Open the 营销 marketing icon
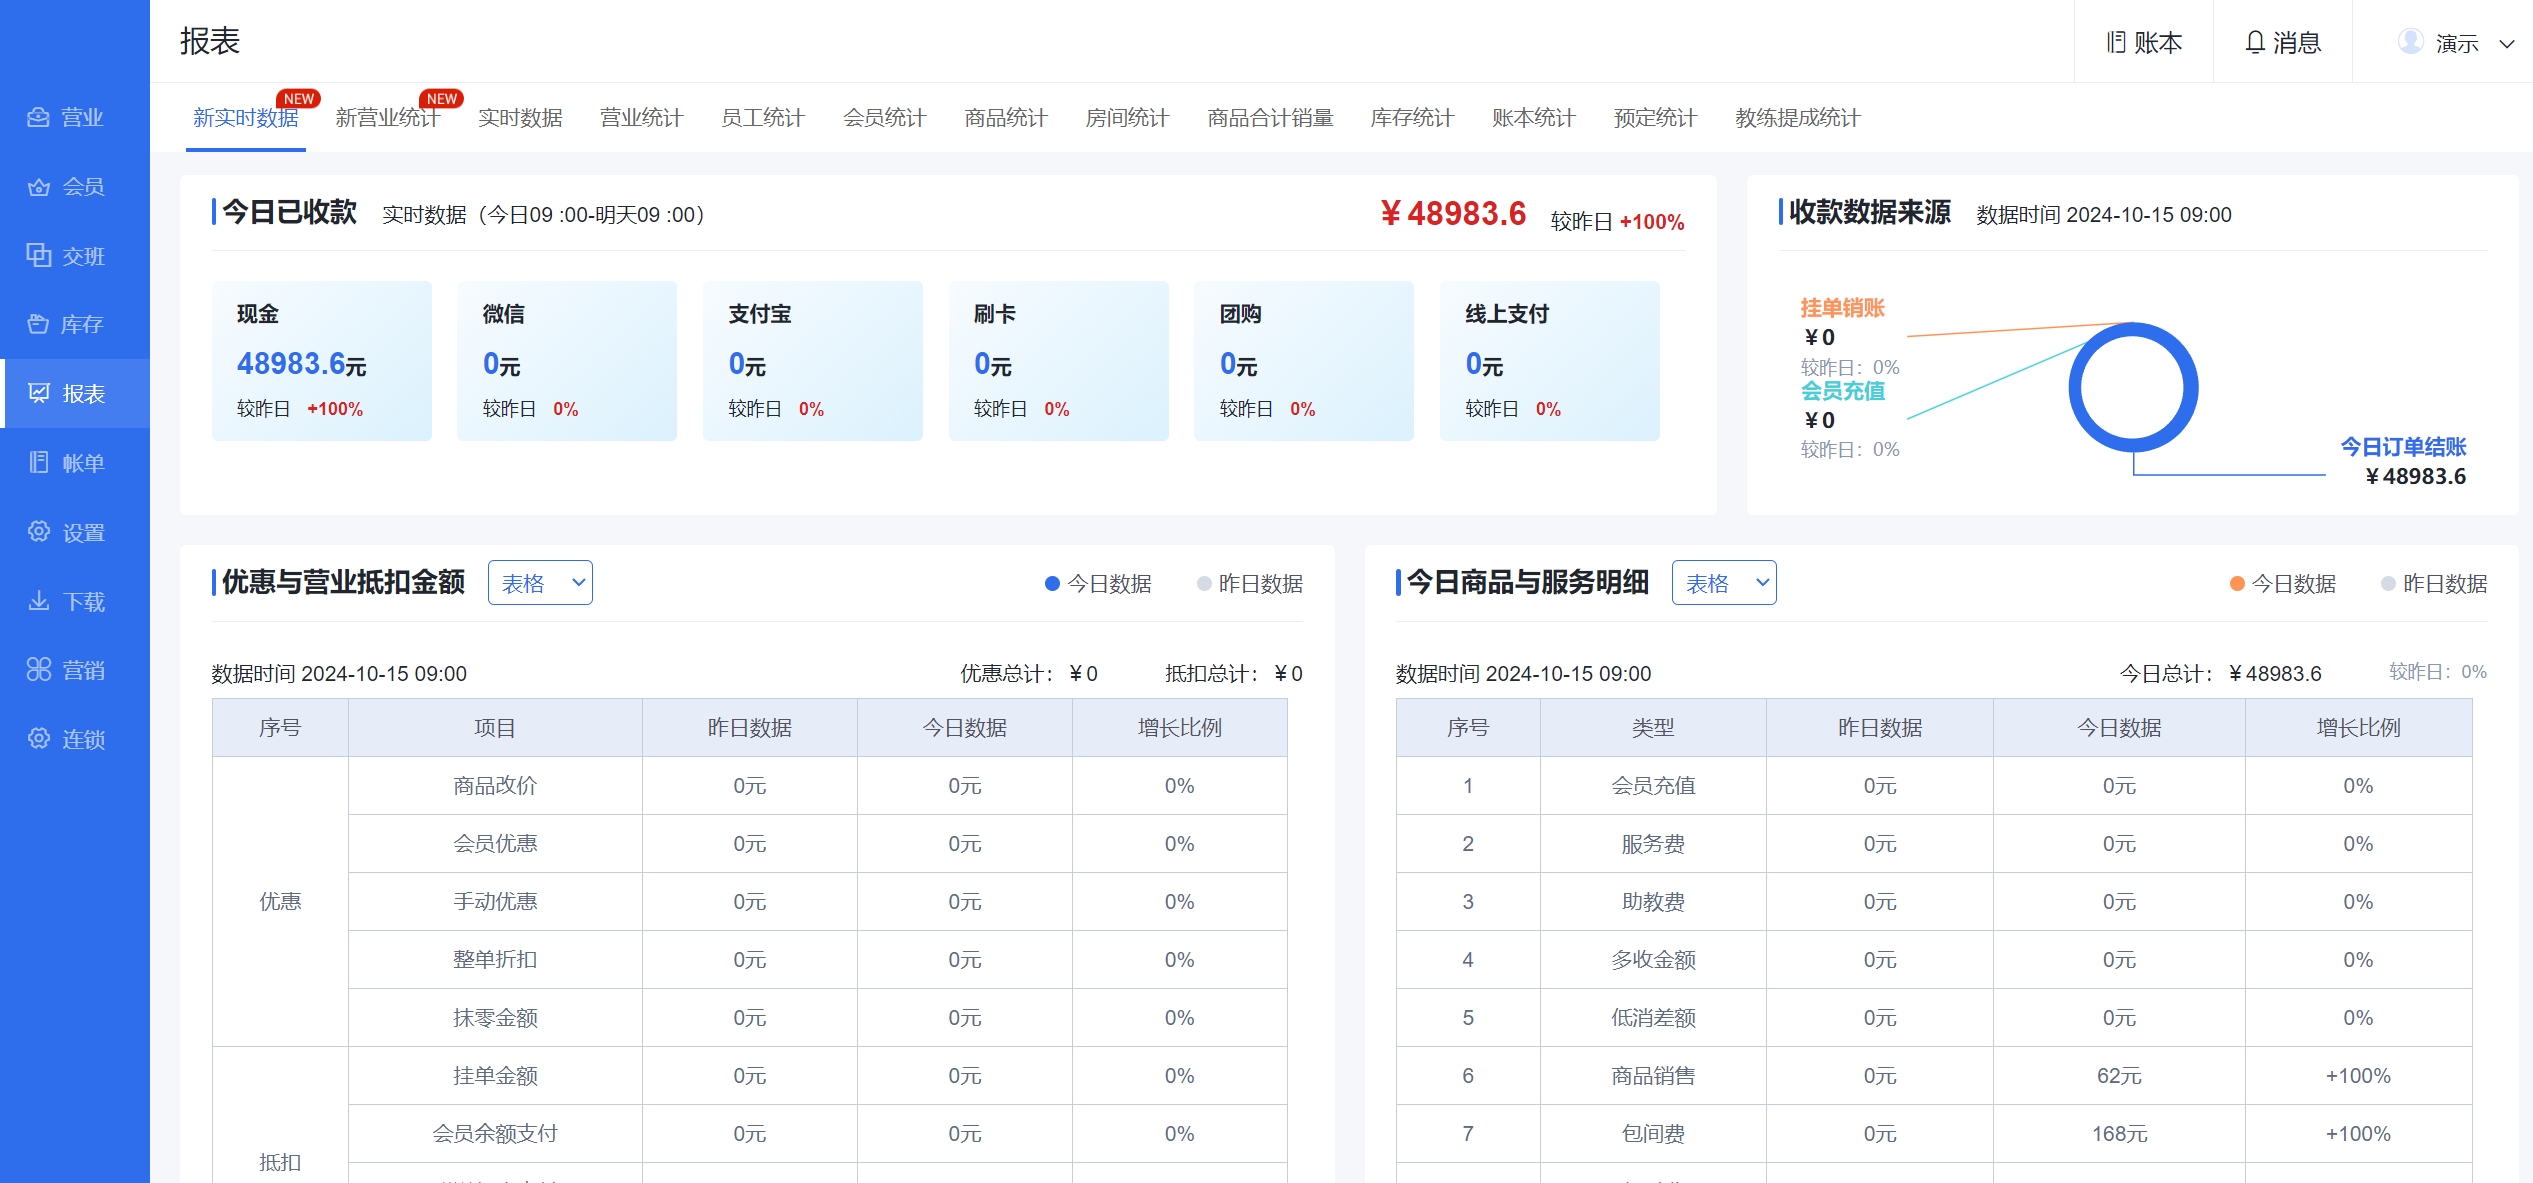The image size is (2533, 1183). coord(38,670)
